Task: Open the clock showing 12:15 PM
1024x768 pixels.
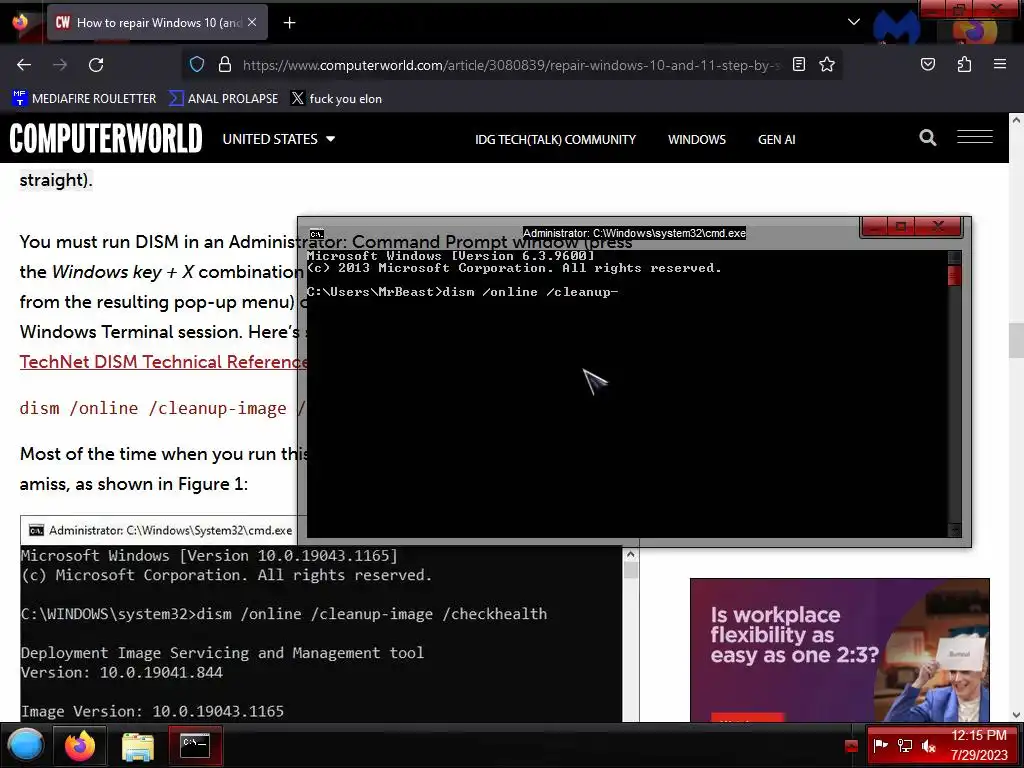Action: click(978, 745)
